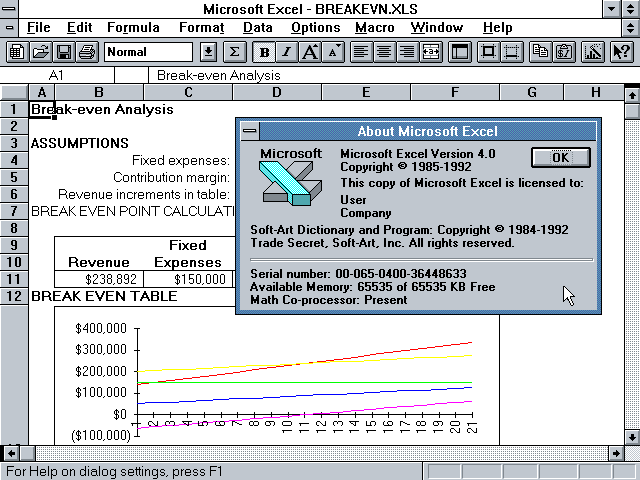
Task: Click the vertical scrollbar down arrow
Action: pos(632,437)
